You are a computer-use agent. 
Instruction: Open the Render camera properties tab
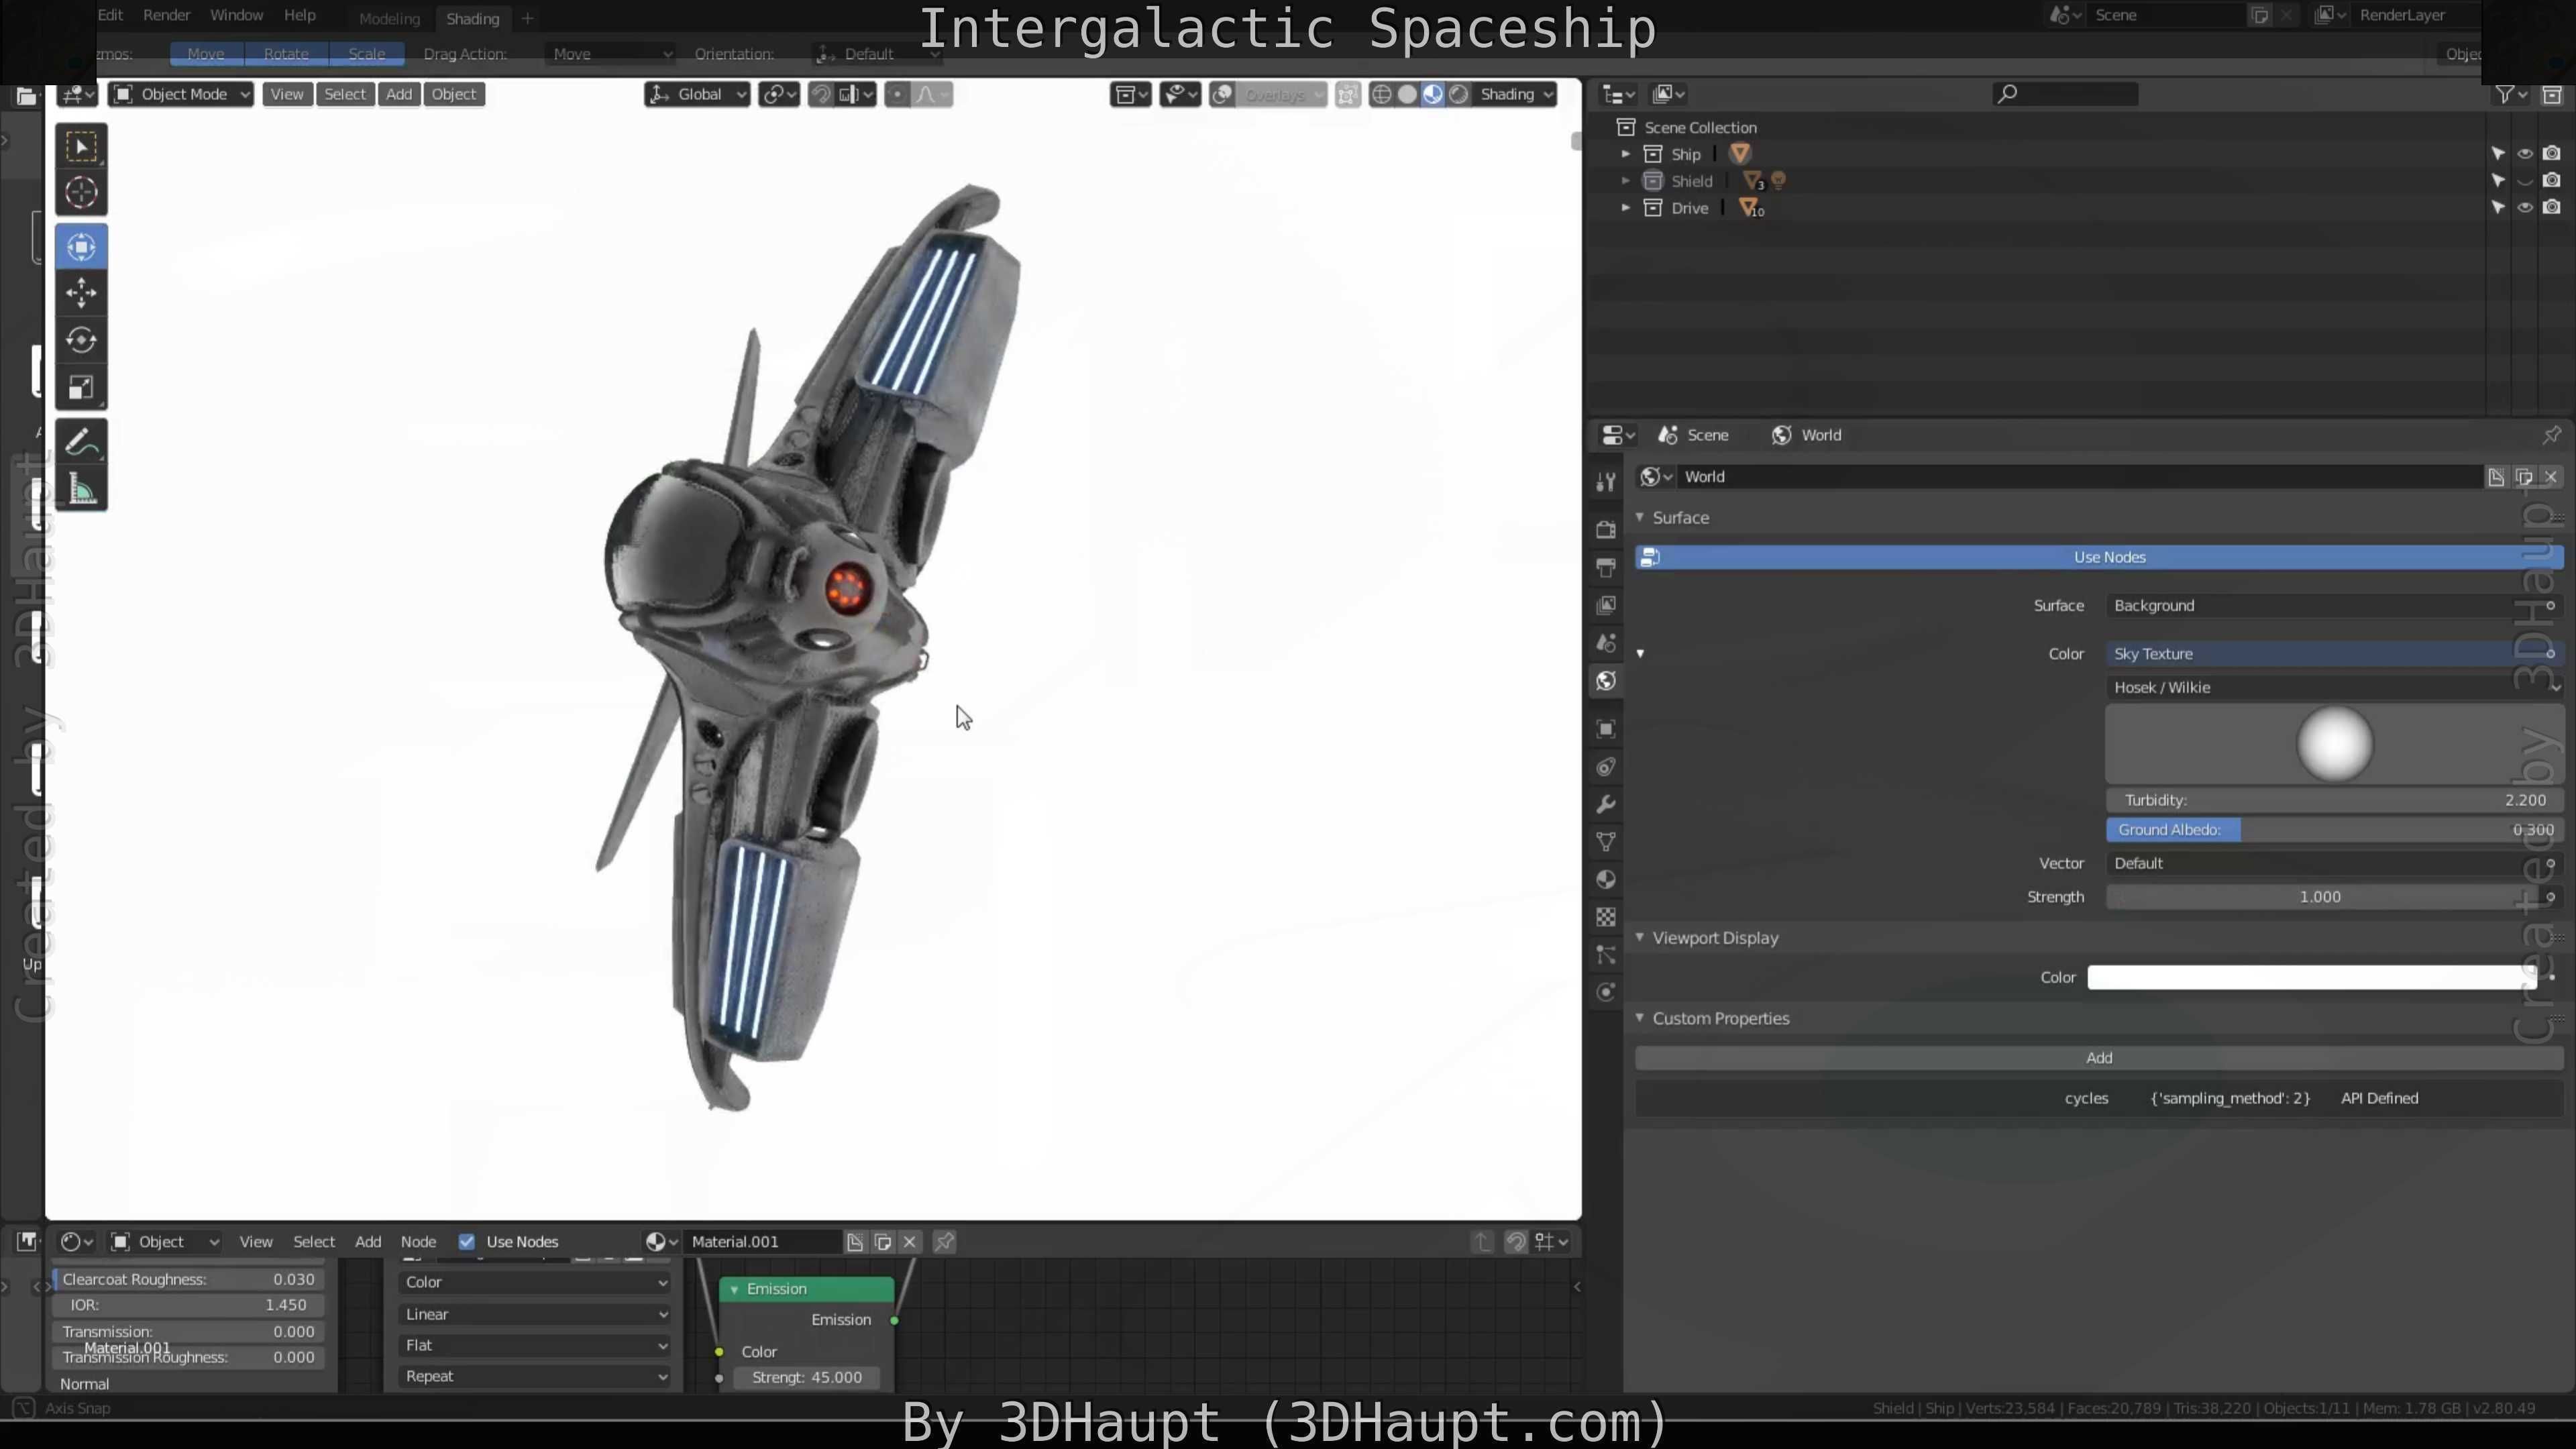pos(1606,530)
